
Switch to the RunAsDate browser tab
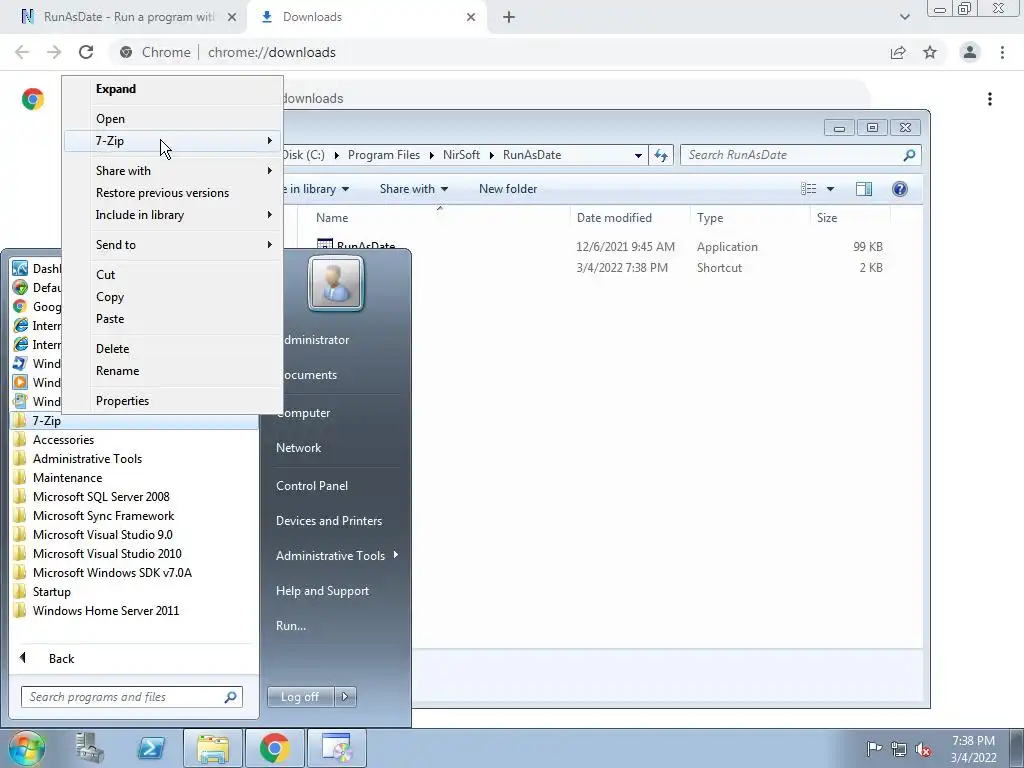(x=127, y=17)
